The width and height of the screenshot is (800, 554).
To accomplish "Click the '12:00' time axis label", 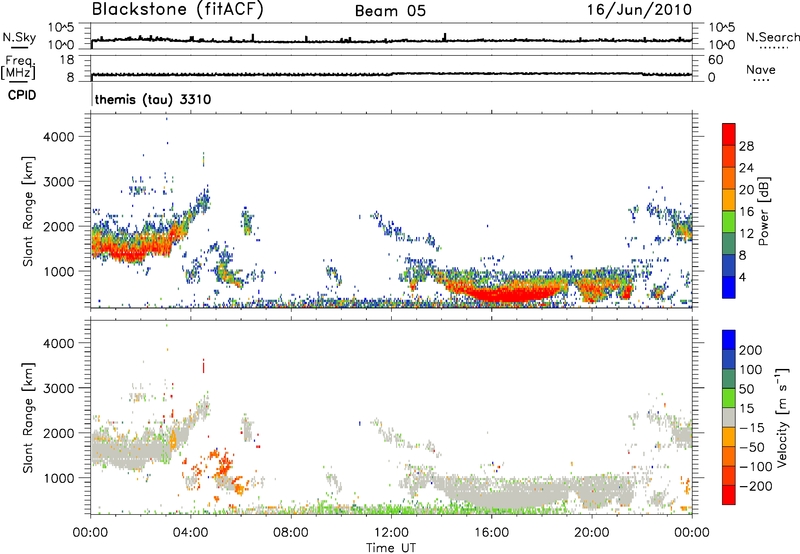I will point(391,532).
